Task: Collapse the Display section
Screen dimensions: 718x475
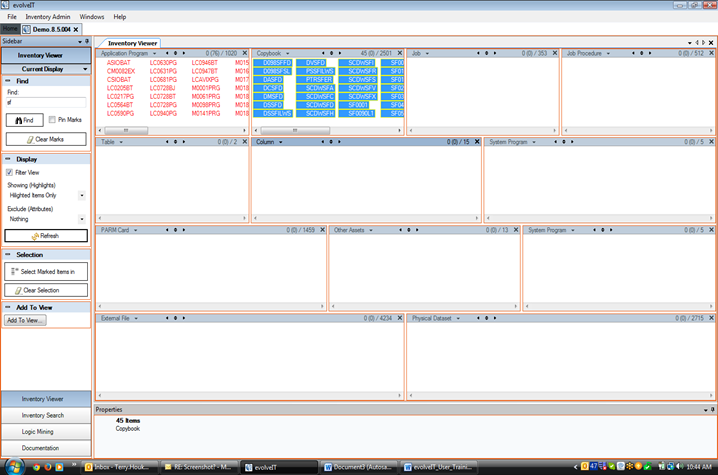Action: click(x=8, y=159)
